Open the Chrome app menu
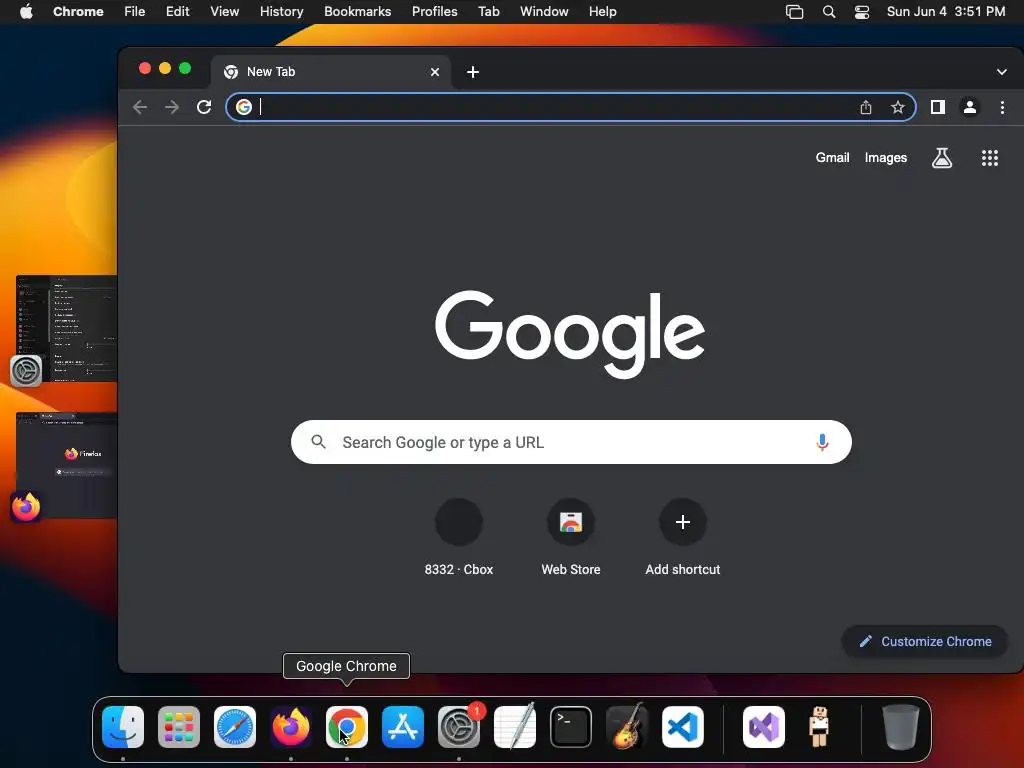Image resolution: width=1024 pixels, height=768 pixels. [78, 11]
